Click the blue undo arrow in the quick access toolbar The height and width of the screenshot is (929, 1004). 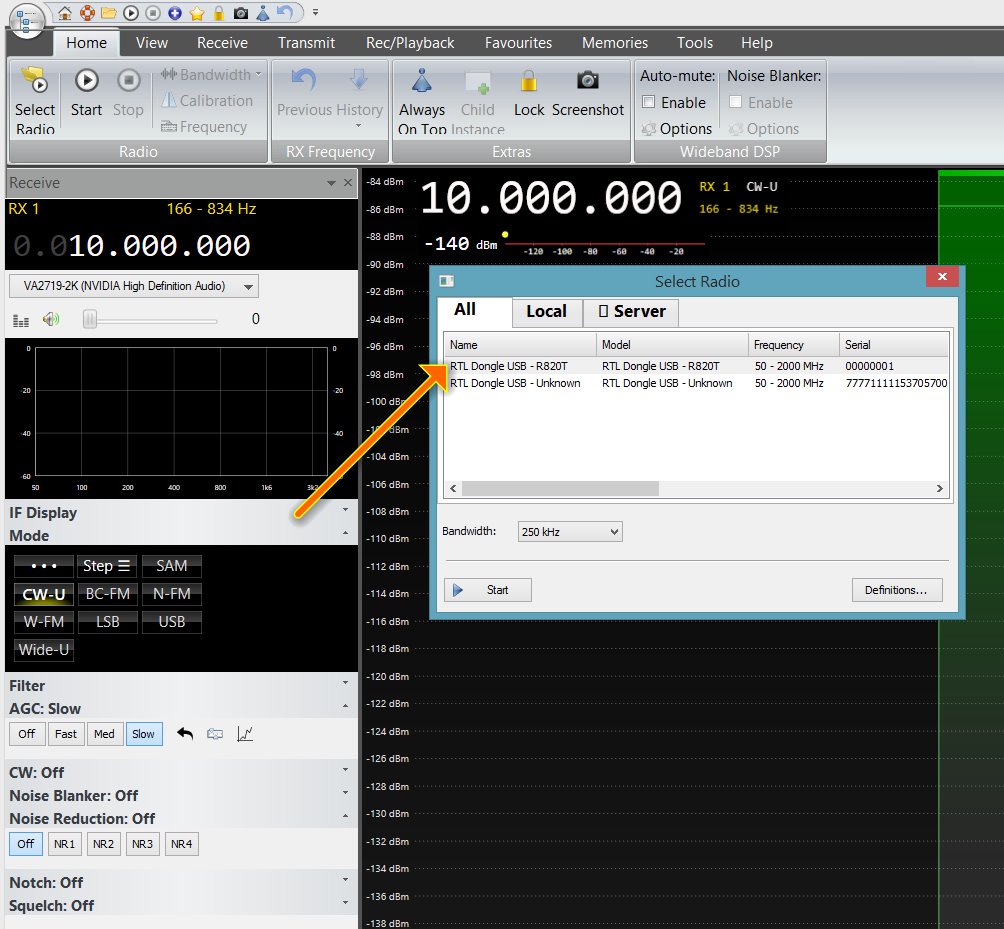284,13
